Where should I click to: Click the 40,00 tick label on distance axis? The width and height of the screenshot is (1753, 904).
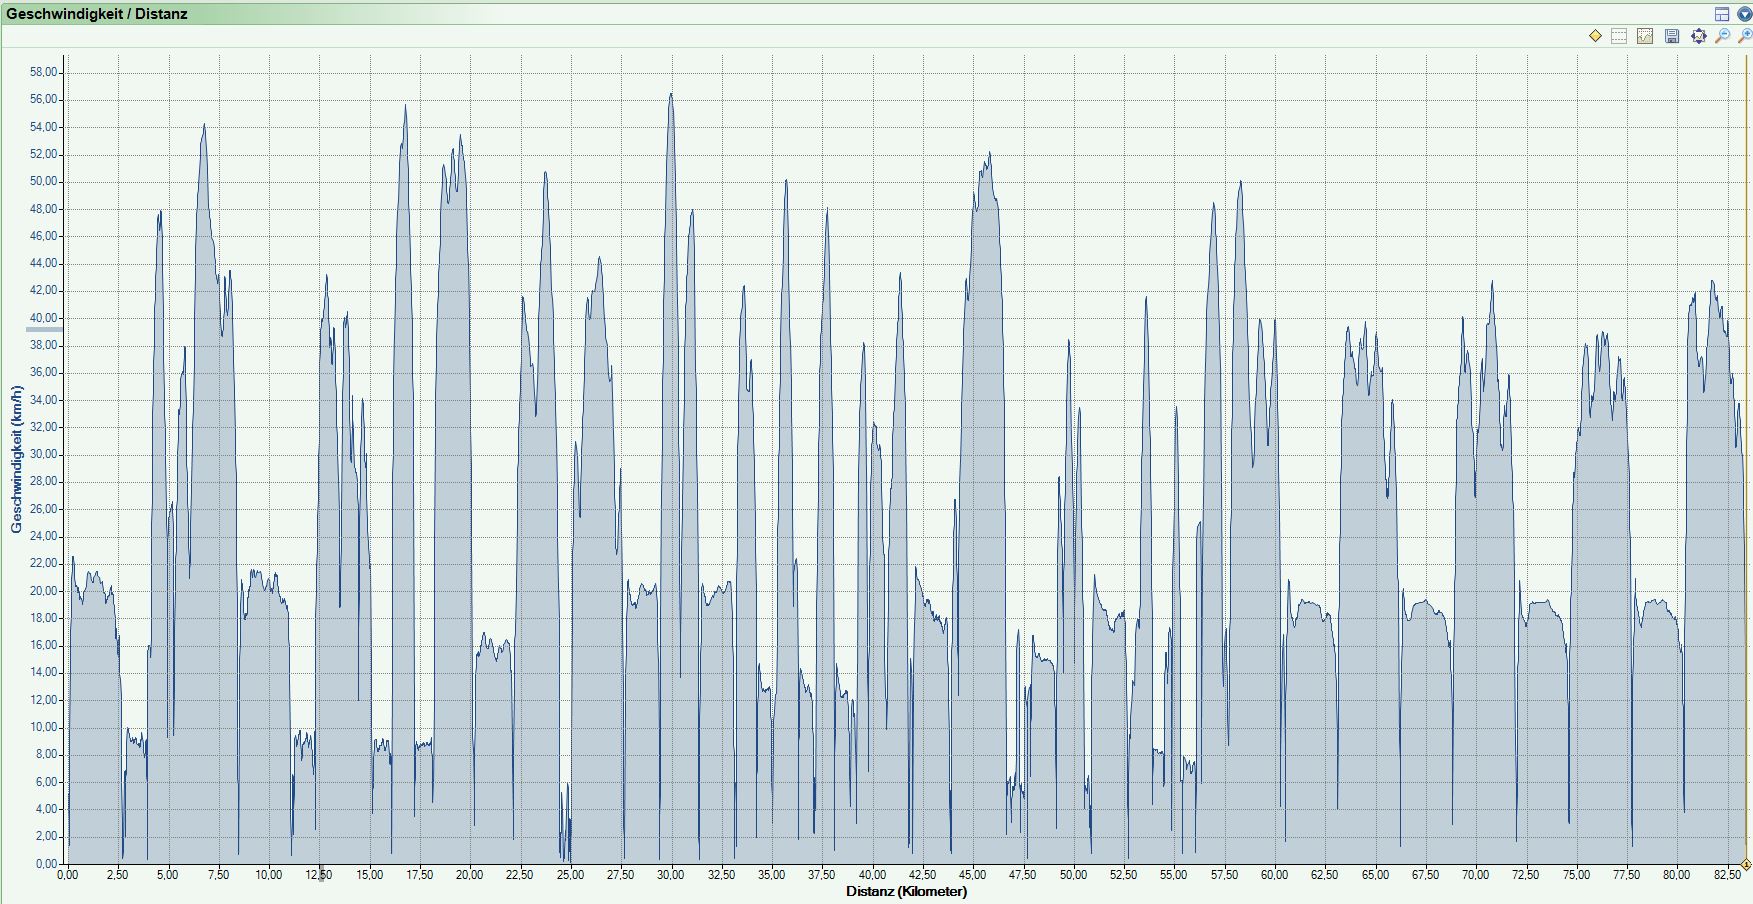coord(872,875)
